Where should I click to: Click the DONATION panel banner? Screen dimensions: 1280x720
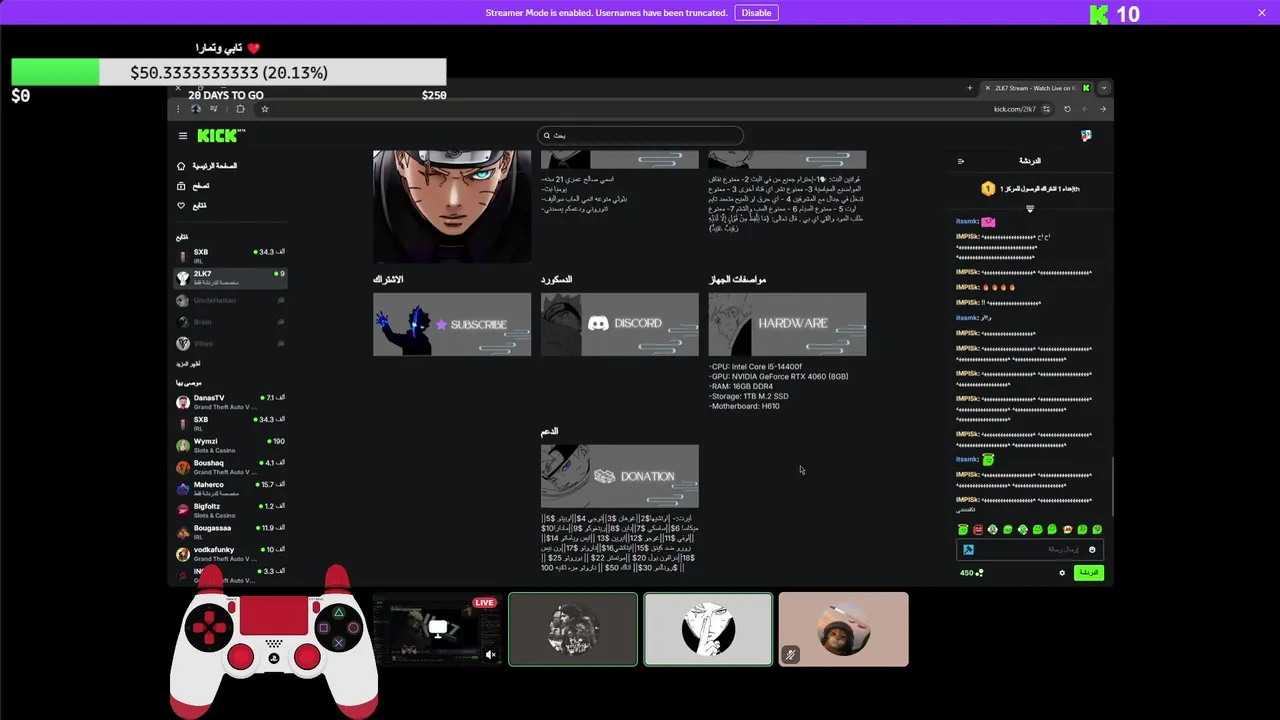[620, 476]
